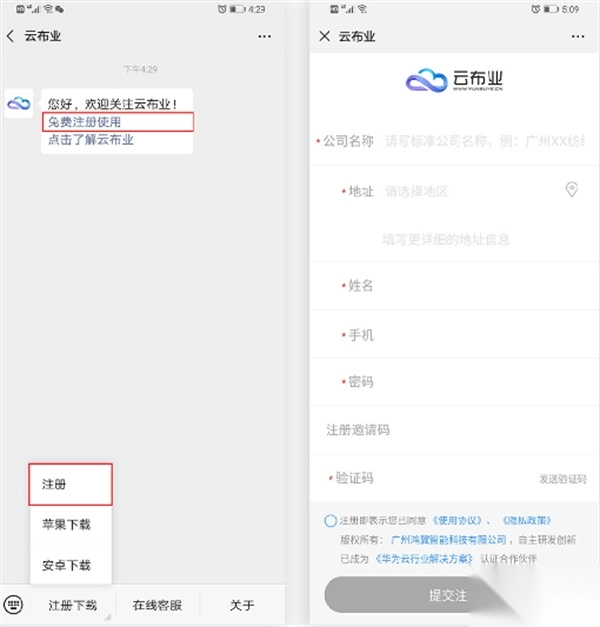
Task: Expand the 注册下载 bottom menu
Action: 72,605
